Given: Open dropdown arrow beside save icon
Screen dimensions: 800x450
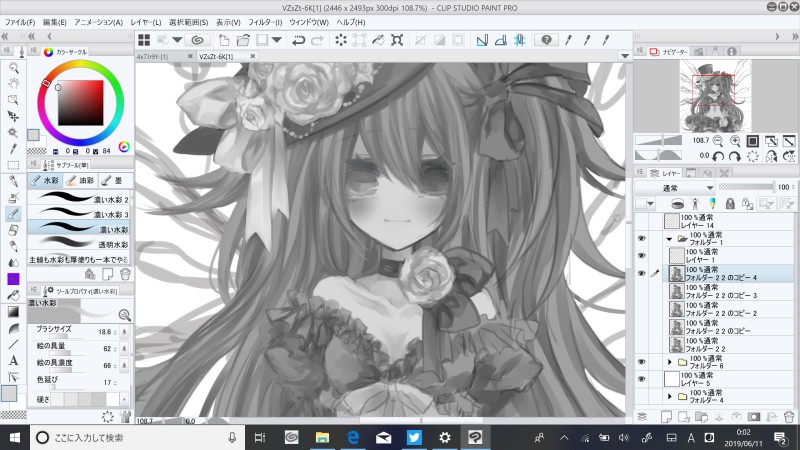Looking at the screenshot, I should (x=277, y=40).
